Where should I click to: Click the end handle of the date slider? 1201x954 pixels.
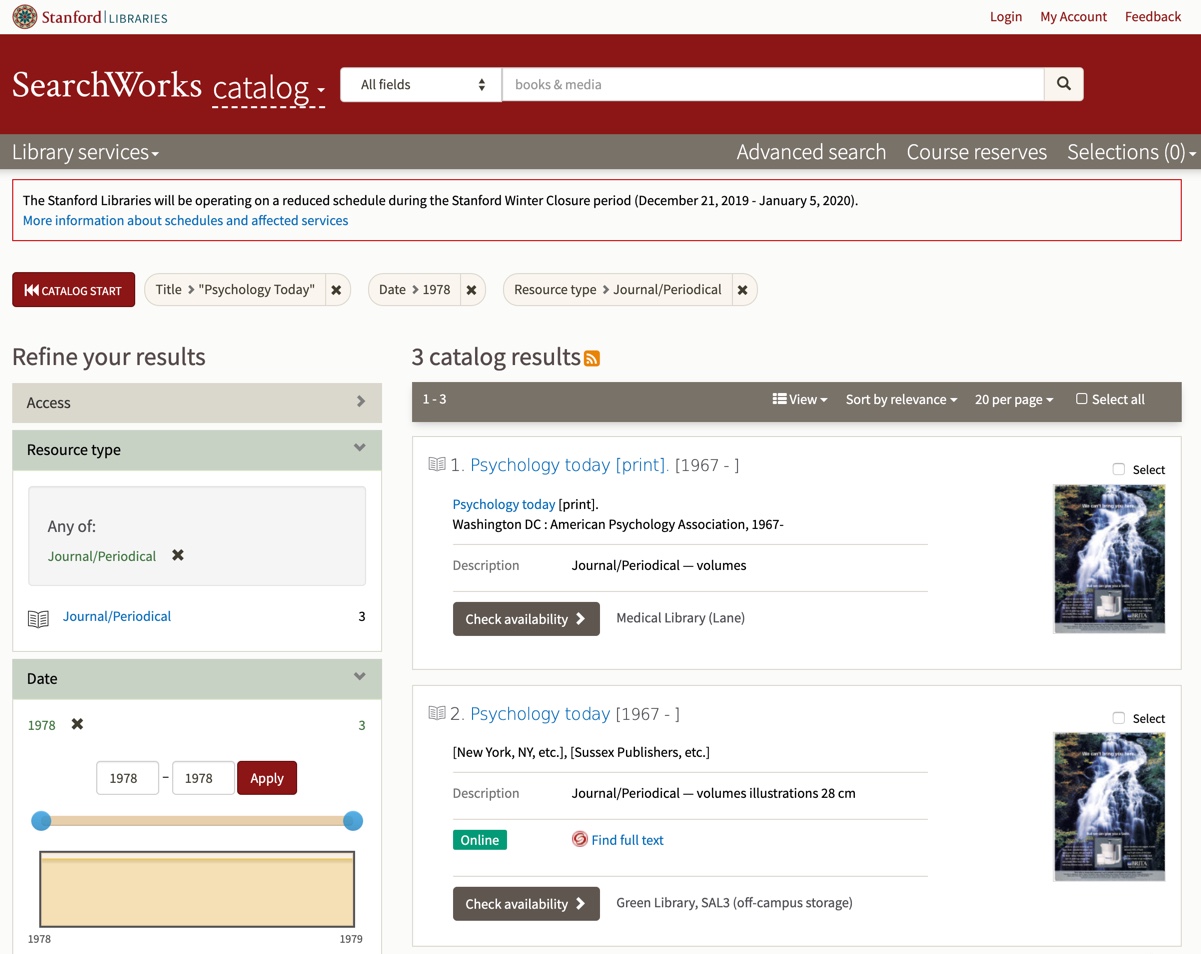point(353,821)
